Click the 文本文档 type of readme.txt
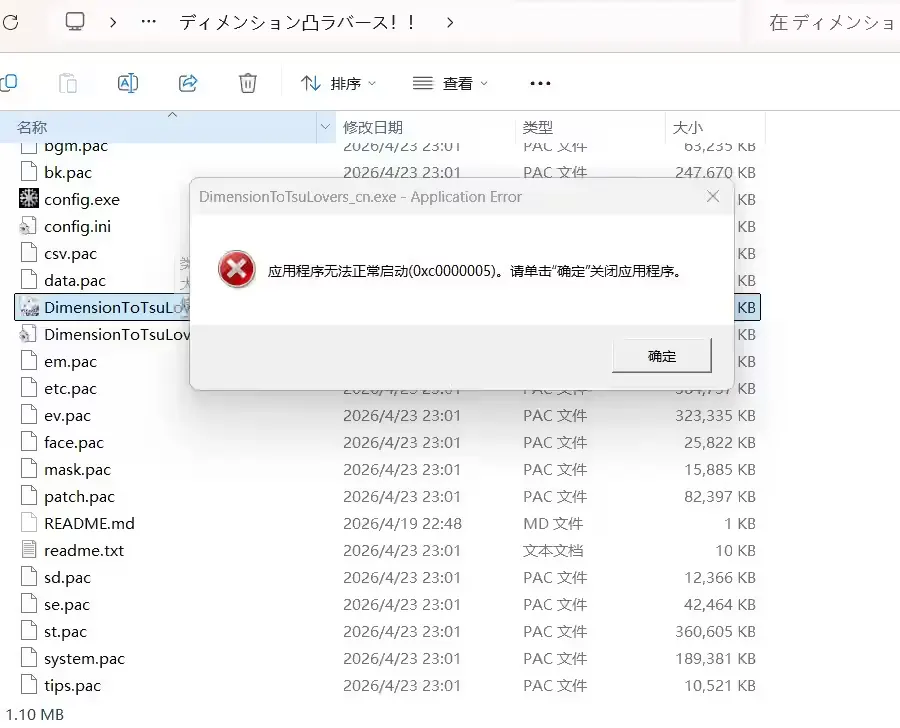Image resolution: width=900 pixels, height=728 pixels. tap(553, 551)
